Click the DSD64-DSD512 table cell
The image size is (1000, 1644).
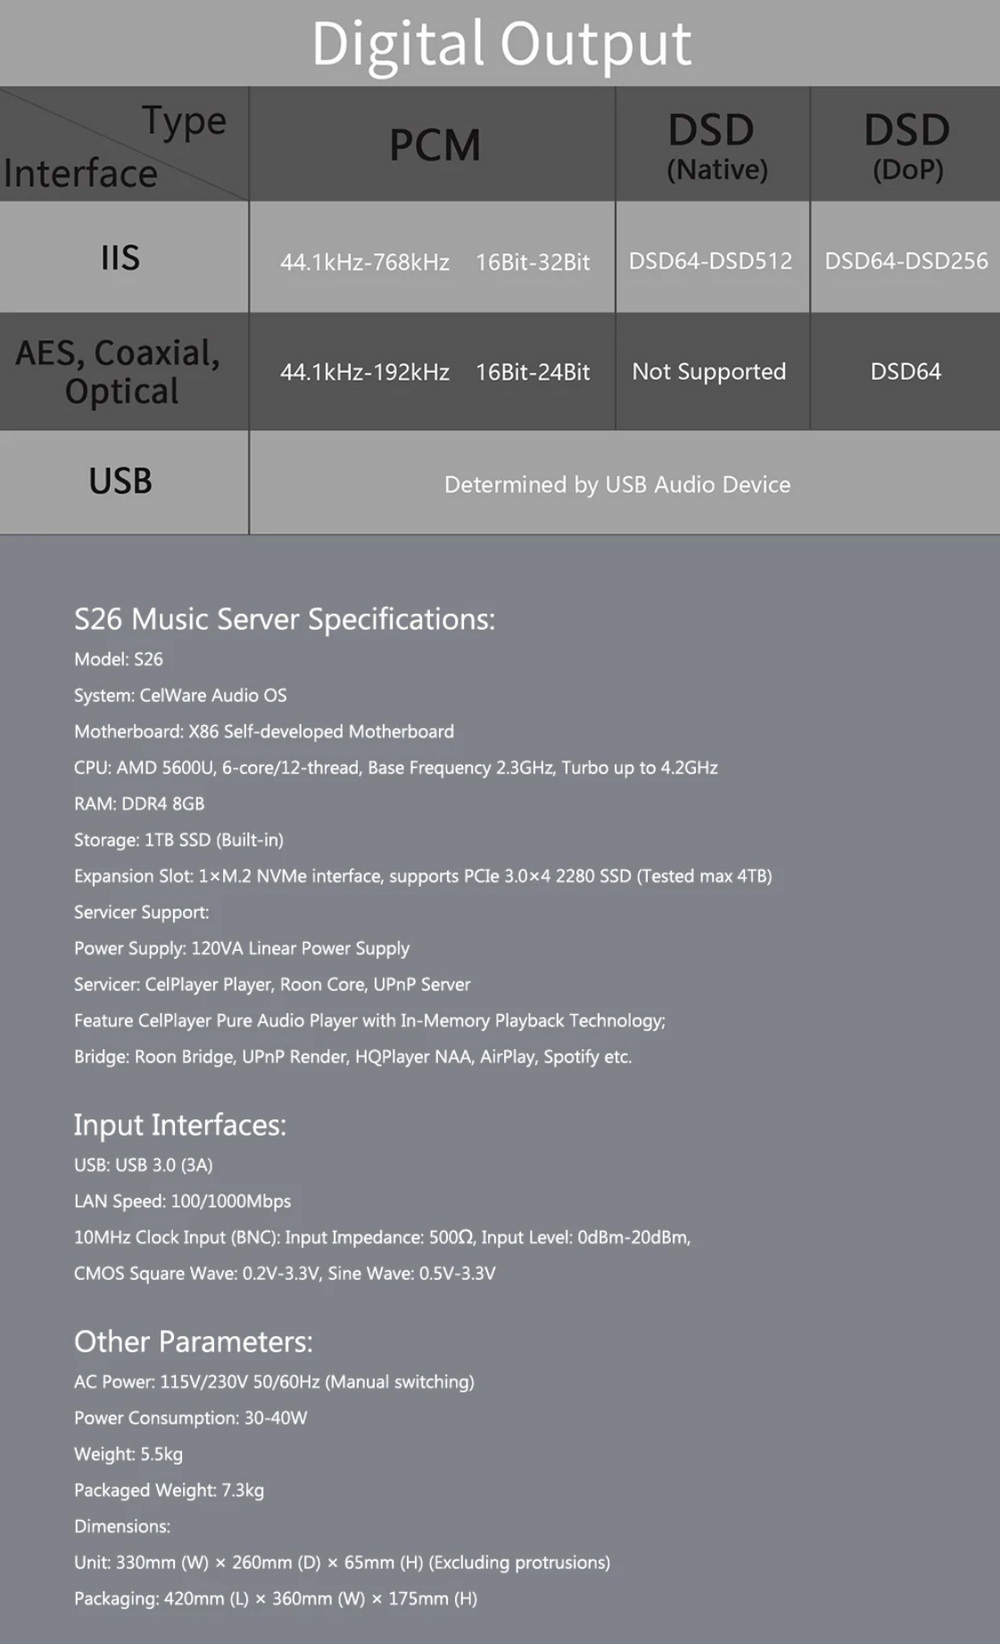point(710,261)
